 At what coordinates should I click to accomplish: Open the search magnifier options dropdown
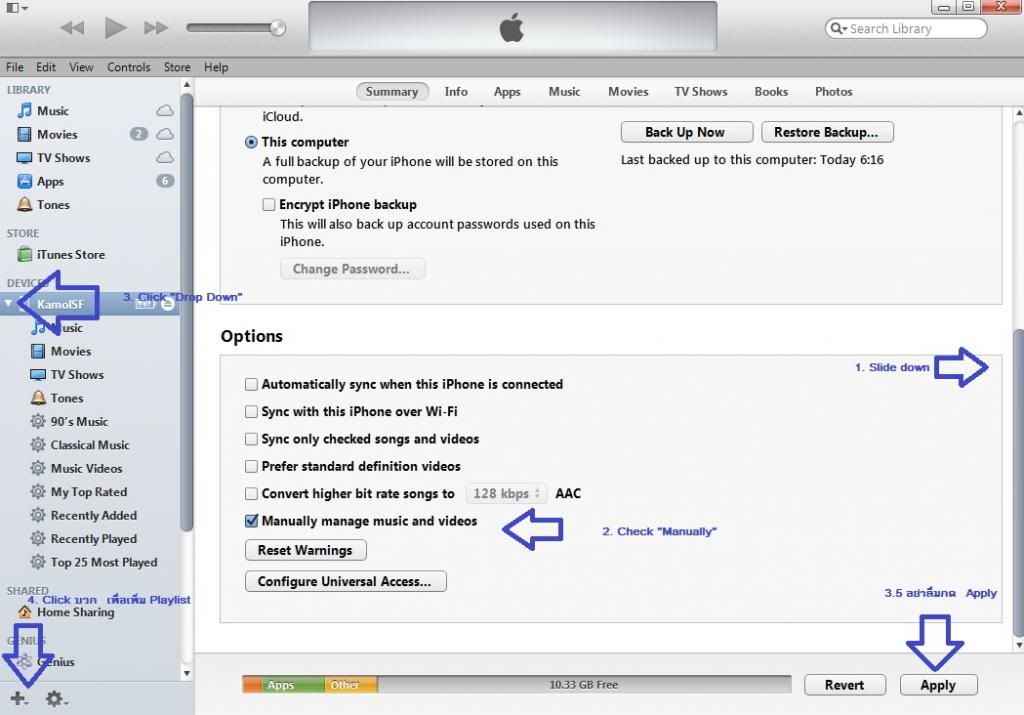click(x=839, y=29)
